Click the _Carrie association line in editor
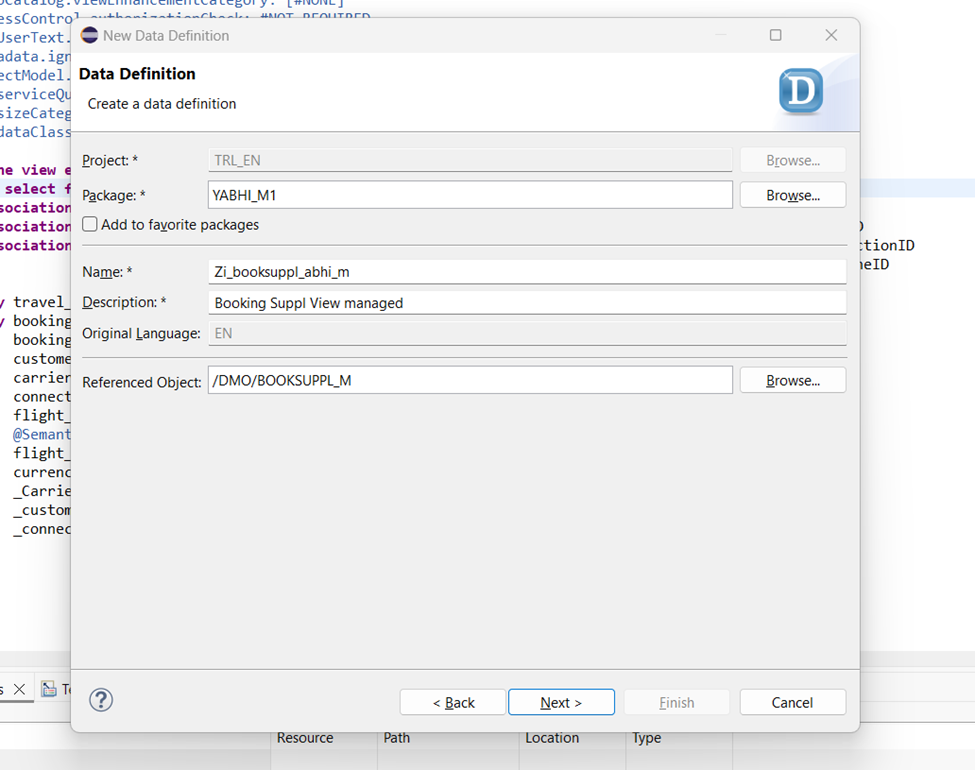975x770 pixels. (x=42, y=491)
